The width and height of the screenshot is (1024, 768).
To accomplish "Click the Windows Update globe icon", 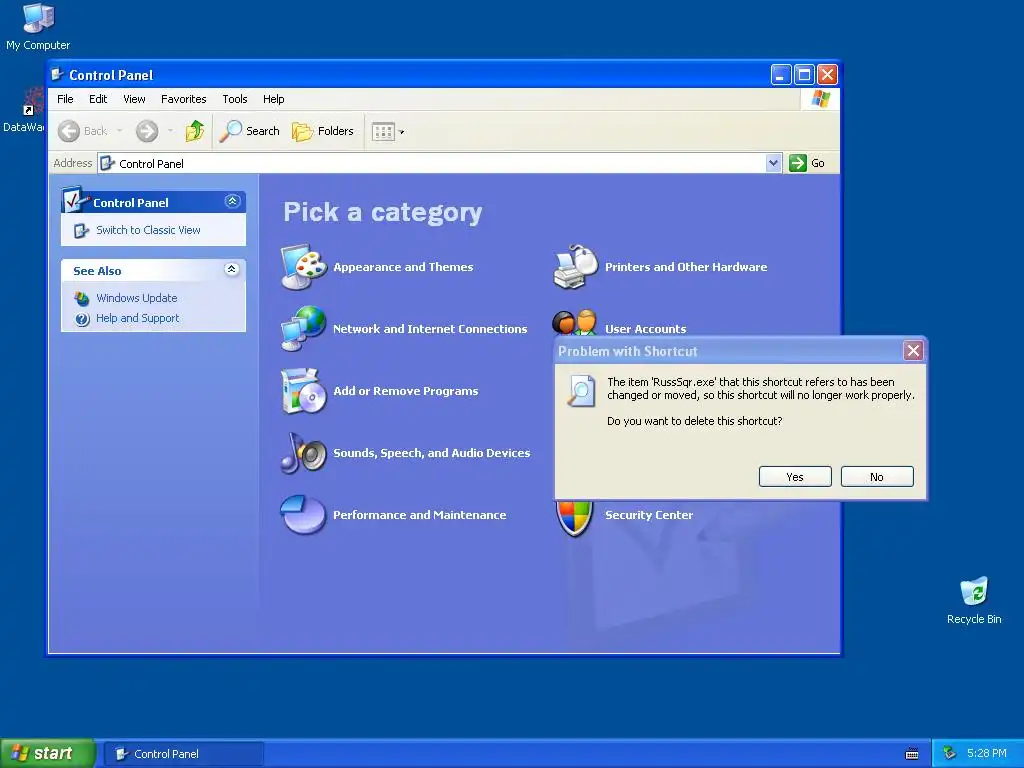I will (82, 298).
